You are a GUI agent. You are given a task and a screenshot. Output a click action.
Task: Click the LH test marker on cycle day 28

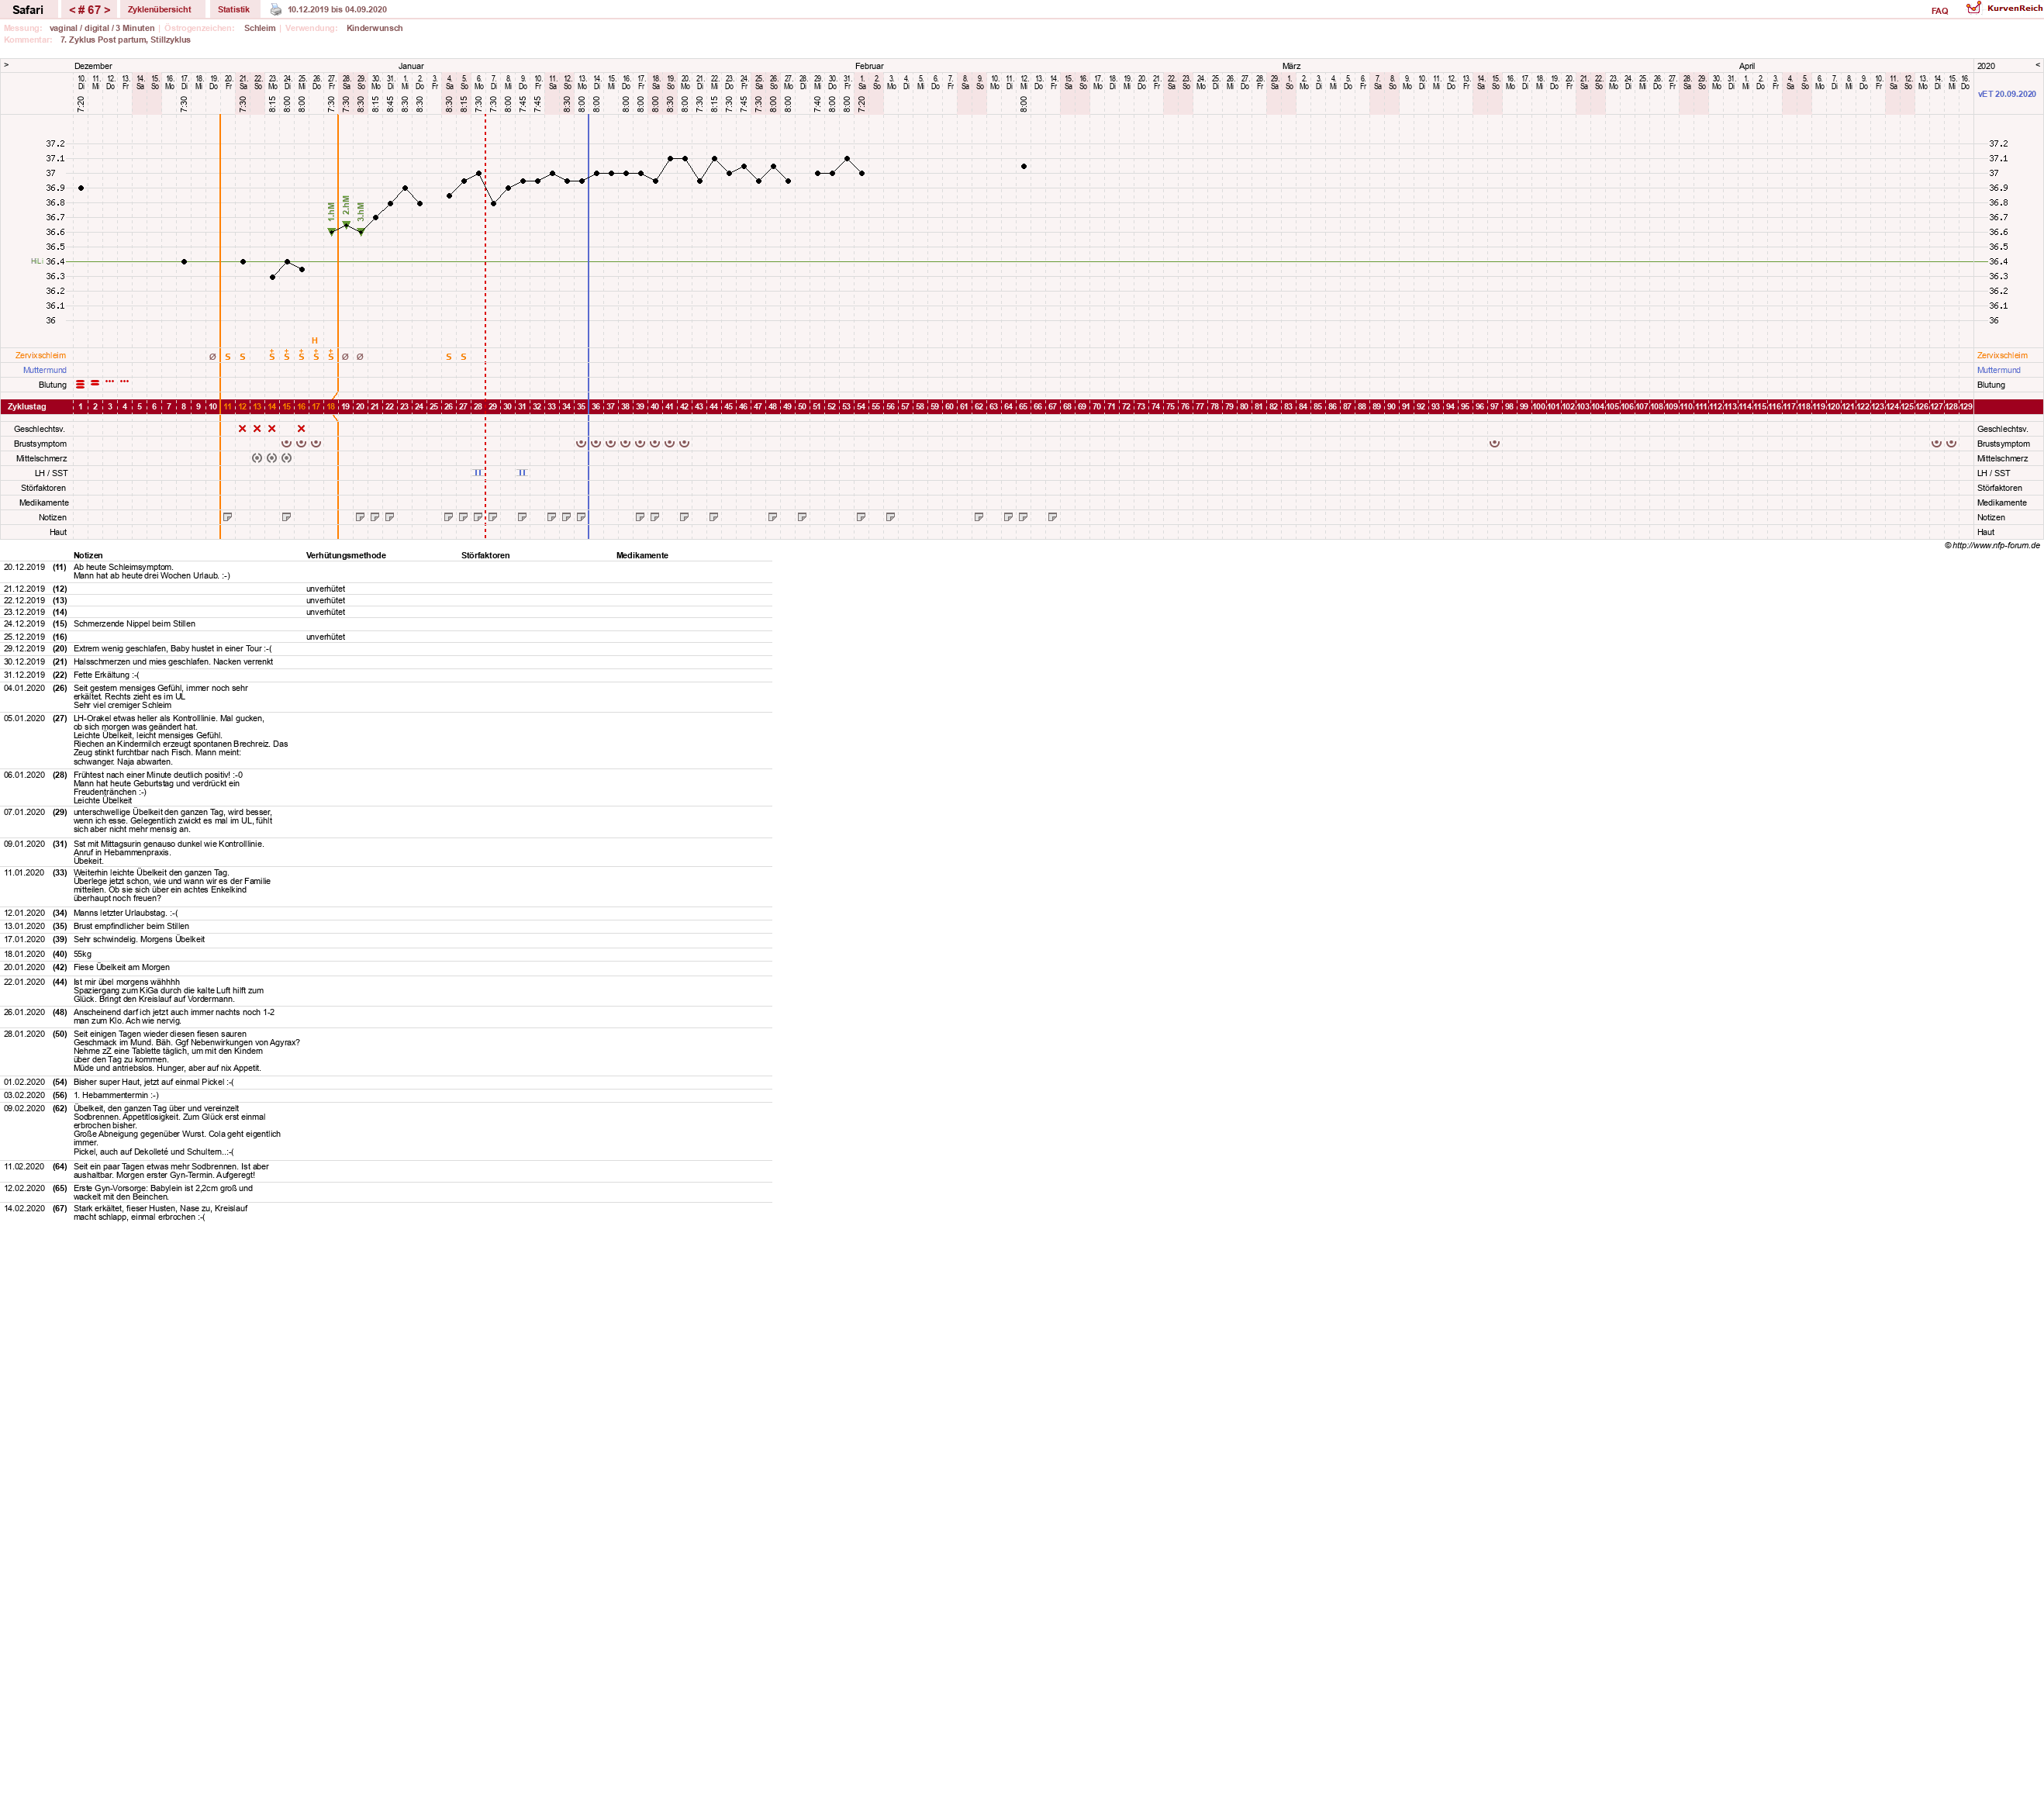click(478, 473)
